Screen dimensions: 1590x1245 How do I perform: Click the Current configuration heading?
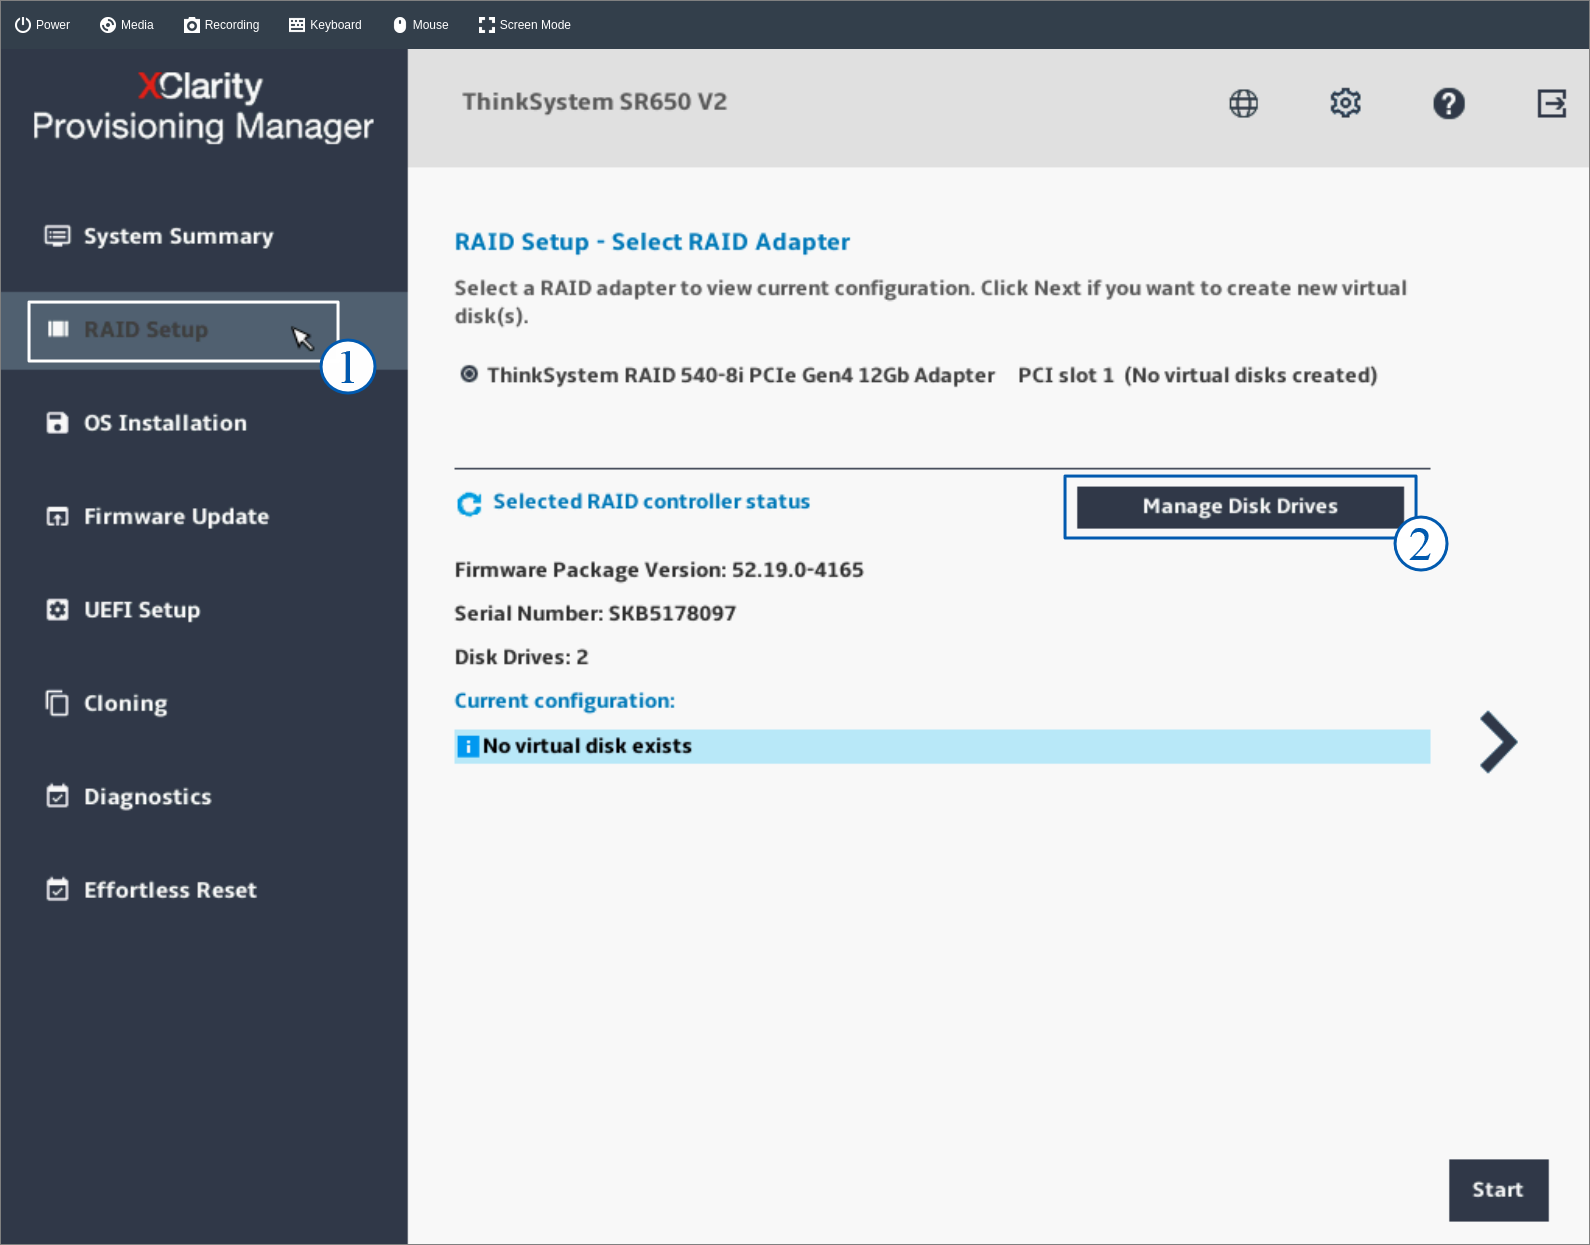[565, 701]
